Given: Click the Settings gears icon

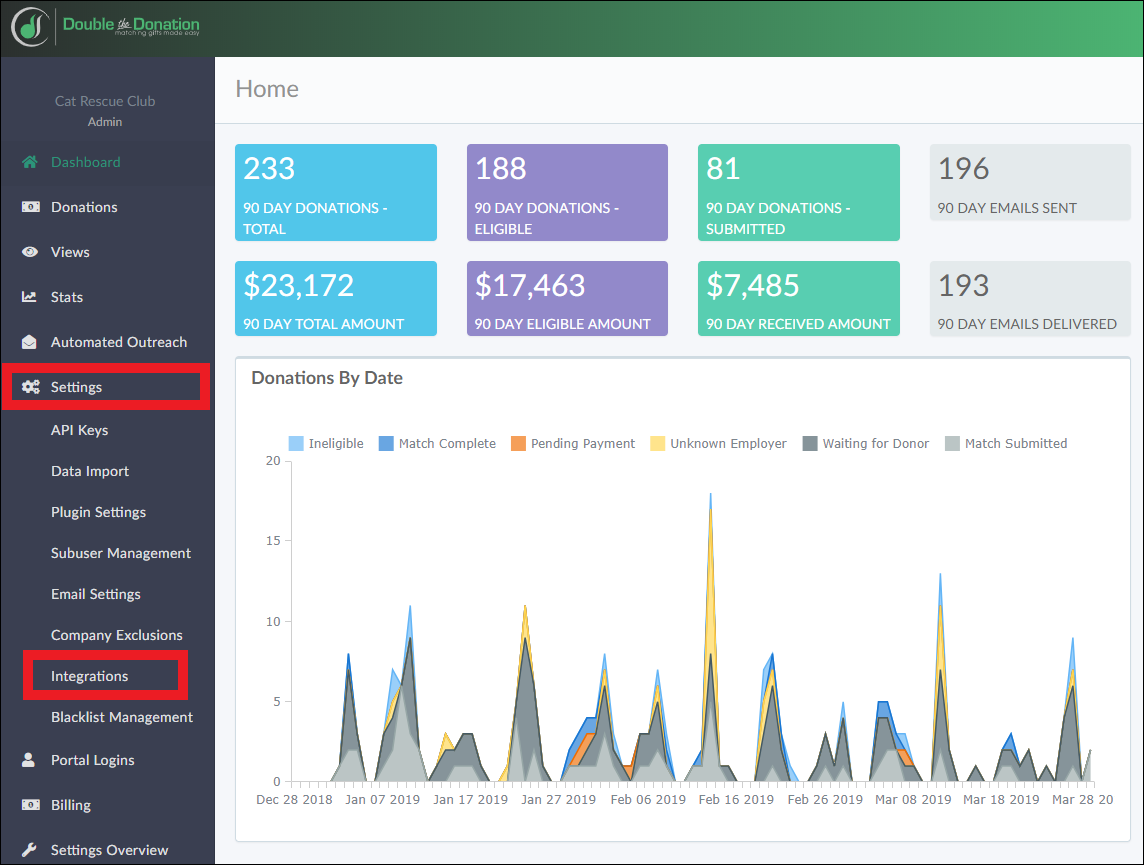Looking at the screenshot, I should [x=31, y=387].
